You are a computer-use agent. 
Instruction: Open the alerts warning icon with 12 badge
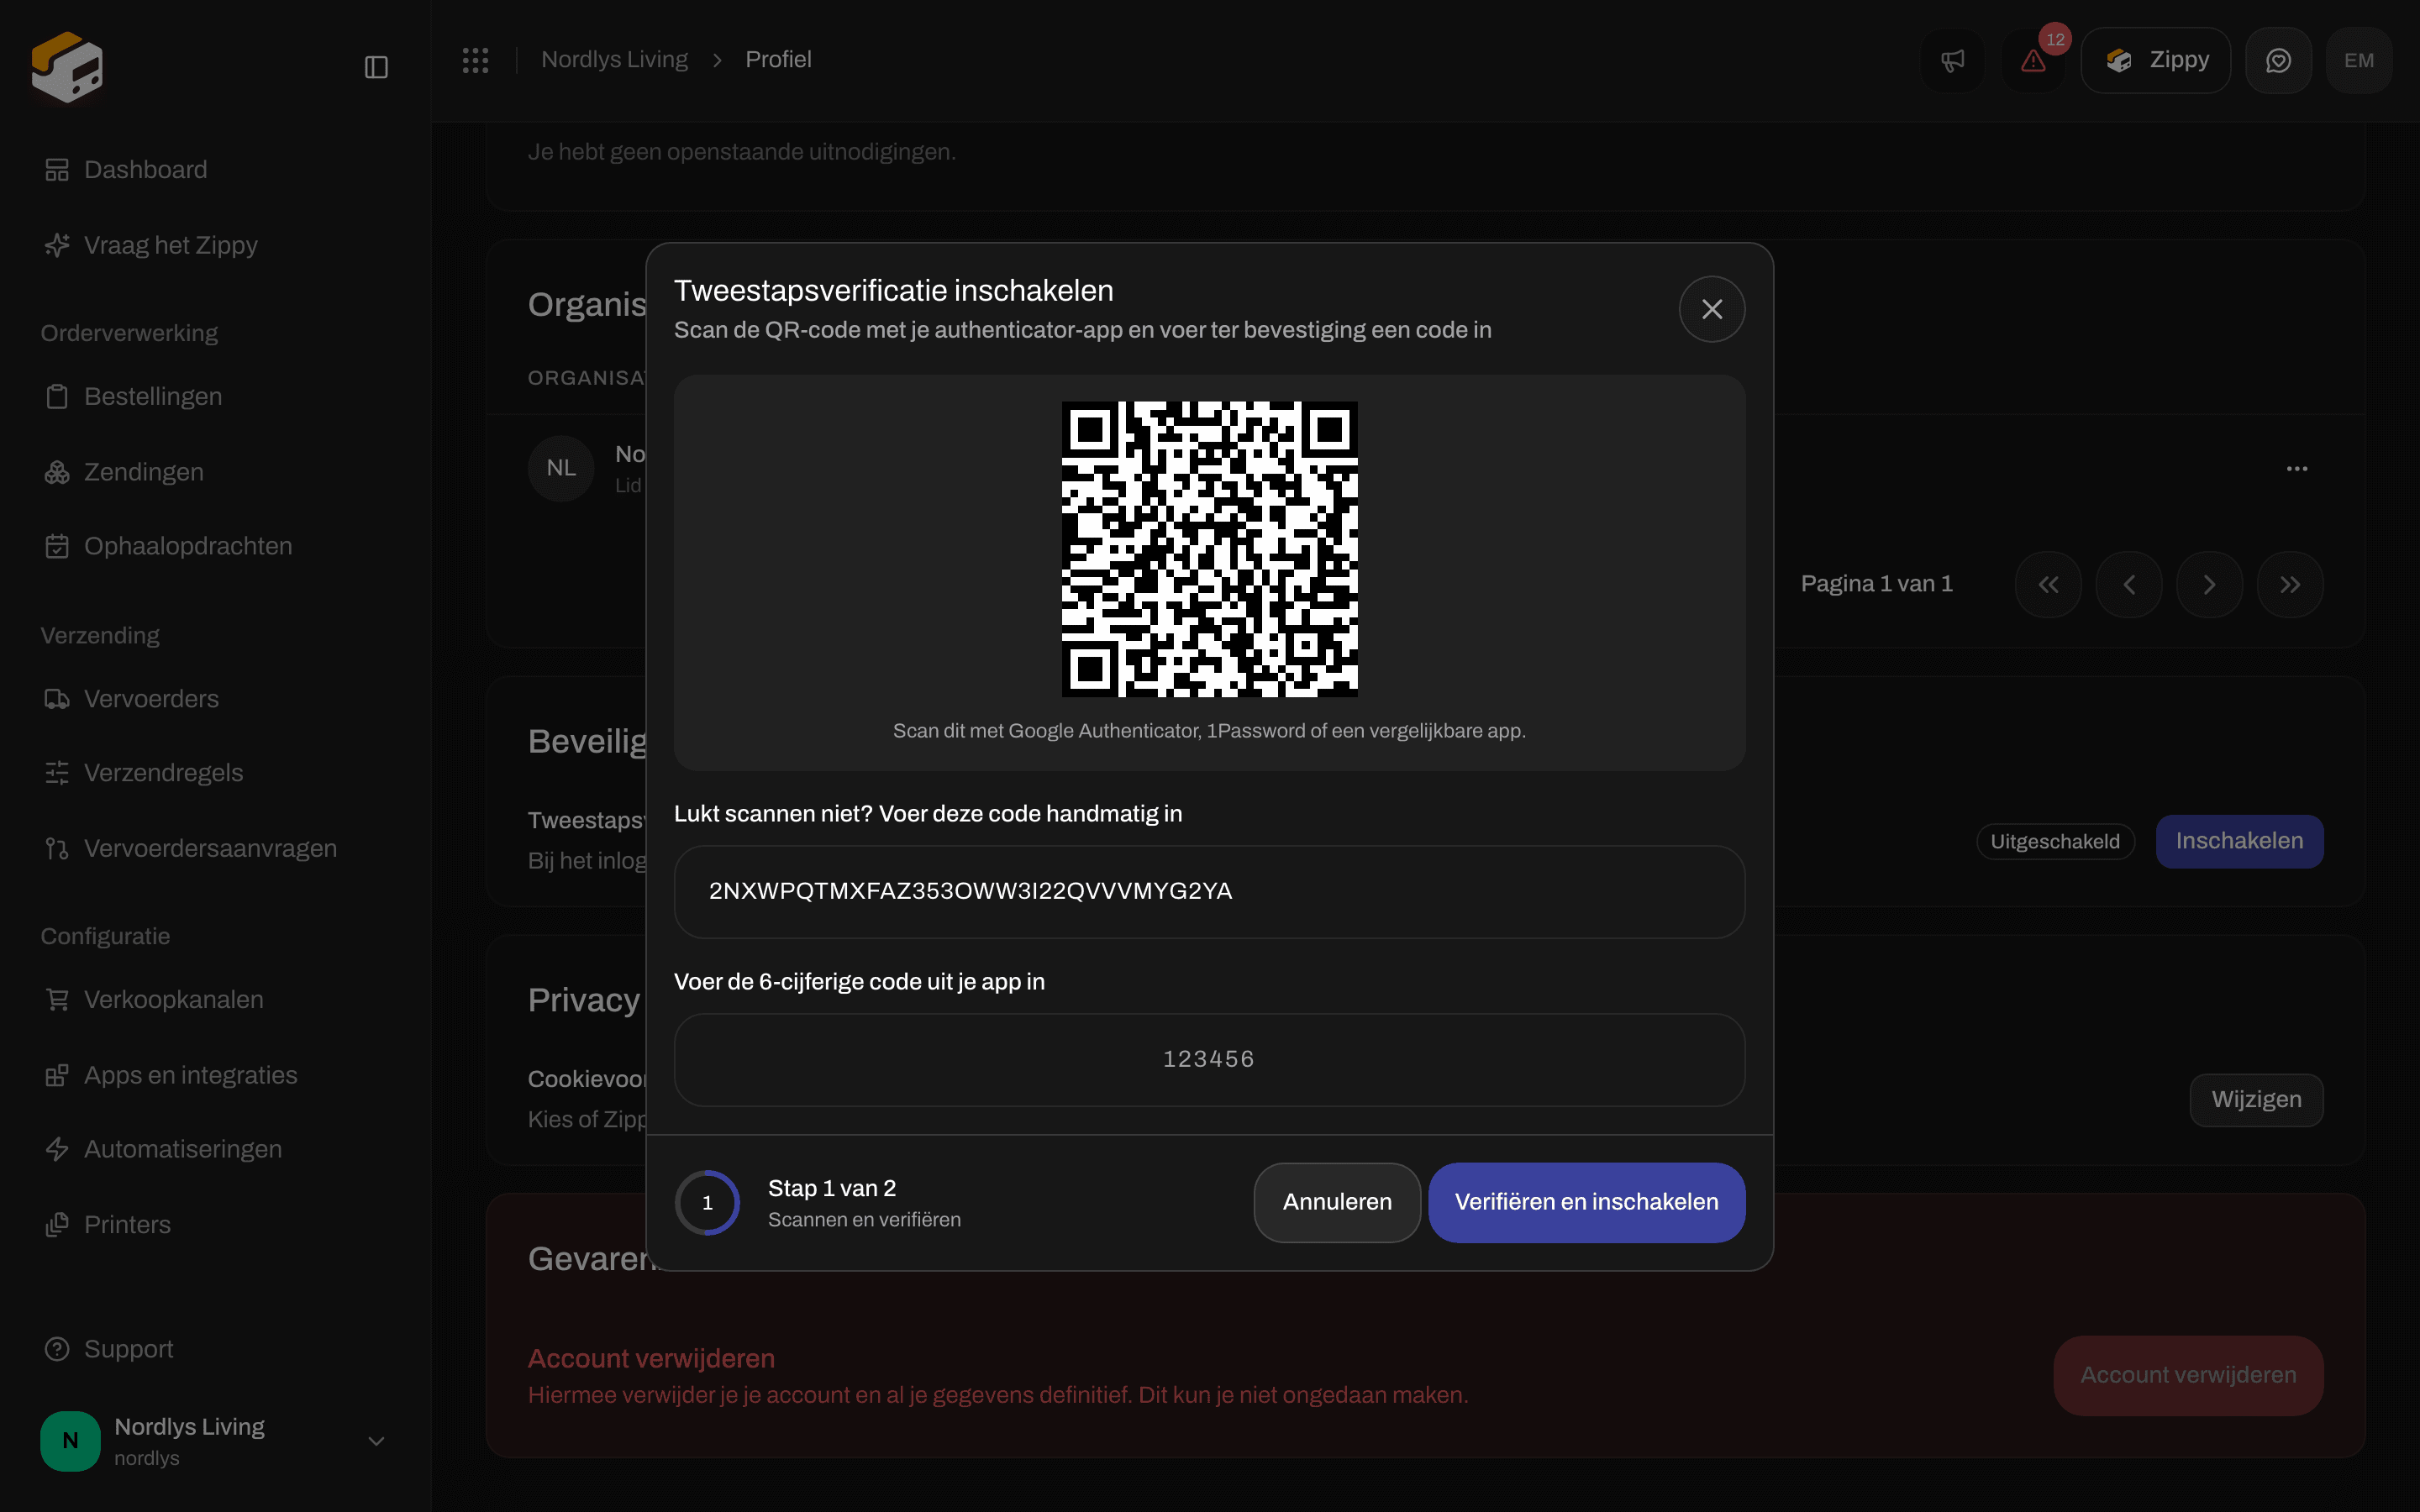click(x=2034, y=61)
